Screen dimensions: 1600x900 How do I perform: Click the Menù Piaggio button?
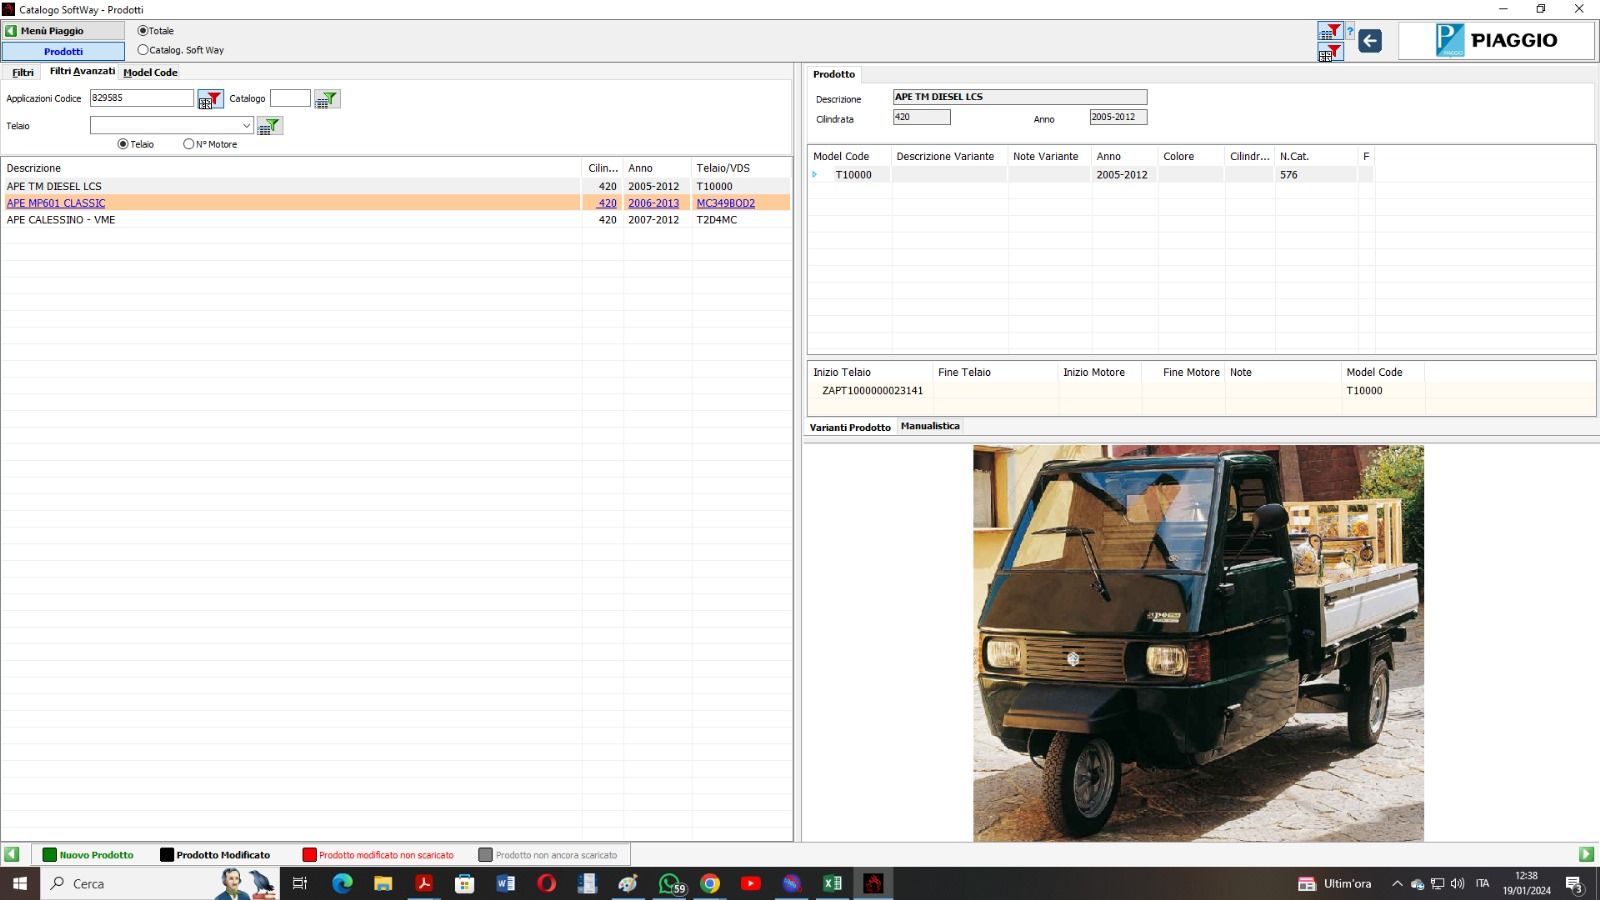coord(63,31)
